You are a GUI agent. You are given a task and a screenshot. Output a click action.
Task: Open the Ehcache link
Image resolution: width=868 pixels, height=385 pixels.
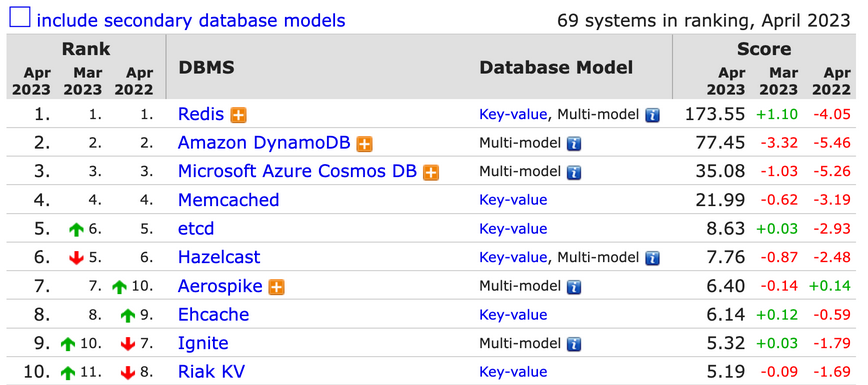coord(213,315)
